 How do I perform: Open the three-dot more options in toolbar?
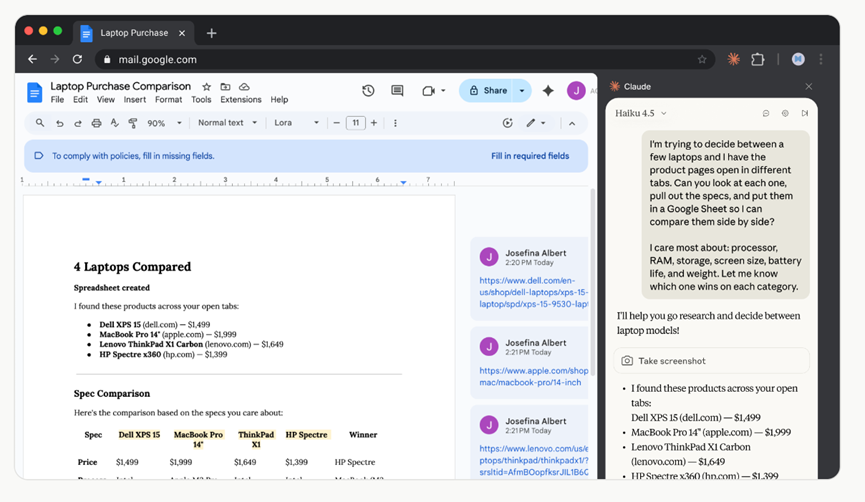point(395,123)
